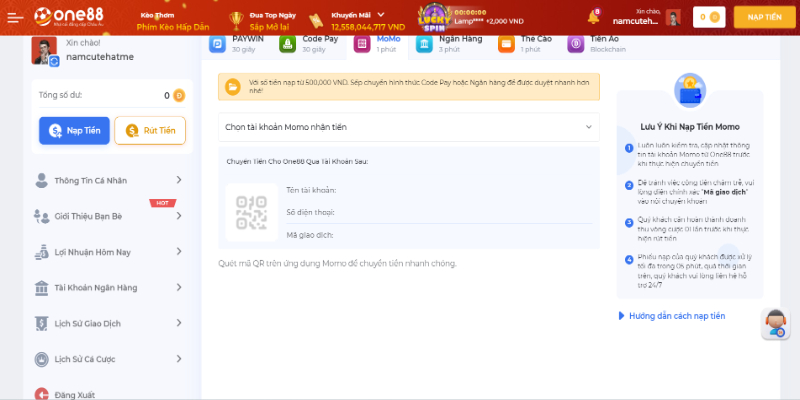Open the live support agent icon

(x=776, y=324)
